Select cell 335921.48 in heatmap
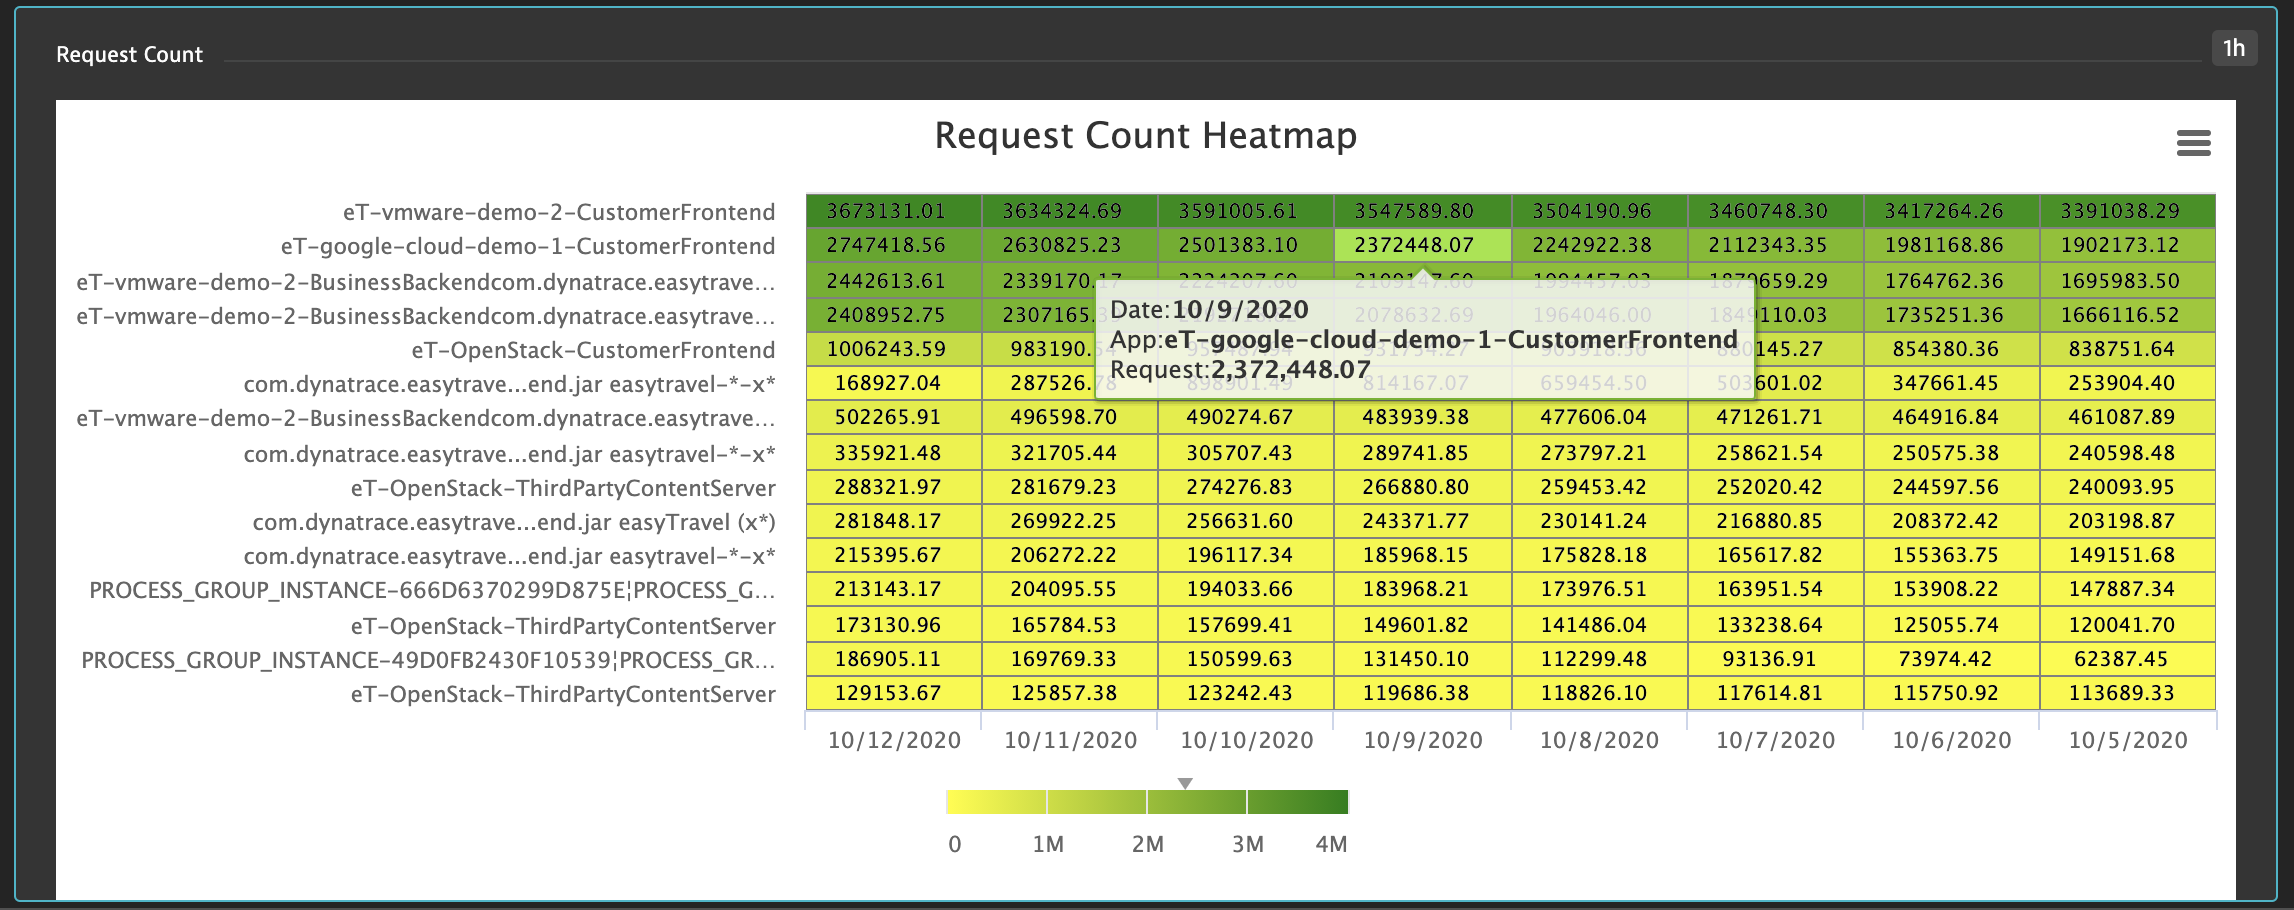Viewport: 2294px width, 910px height. [894, 453]
